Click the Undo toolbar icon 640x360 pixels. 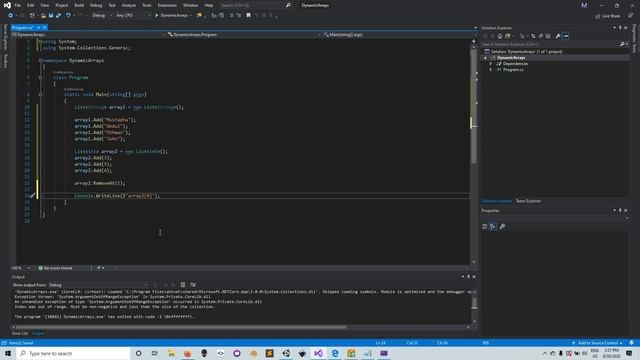coord(68,16)
